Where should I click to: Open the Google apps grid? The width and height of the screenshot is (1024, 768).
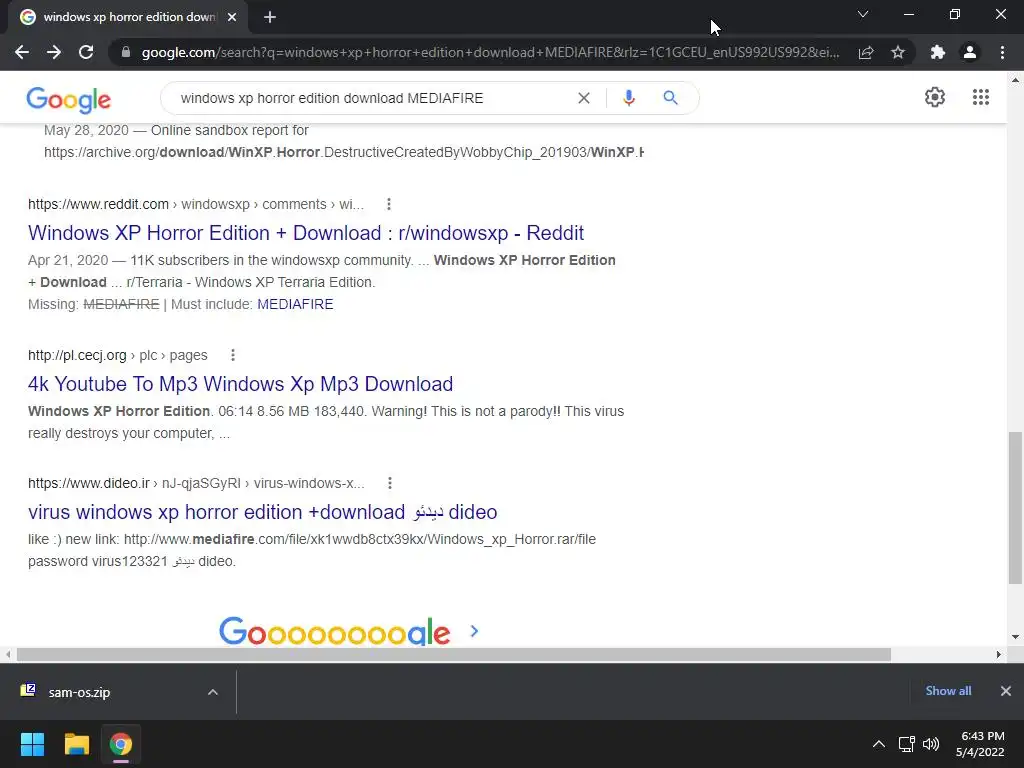pyautogui.click(x=980, y=97)
